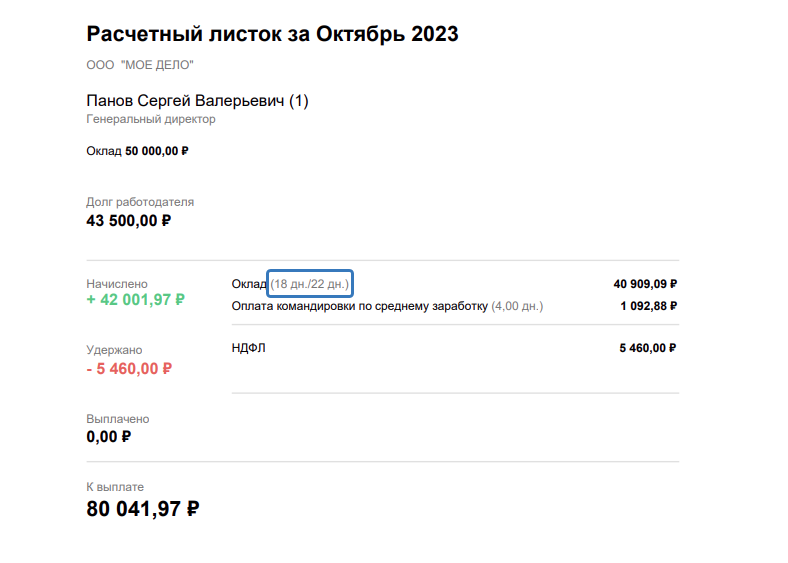Screen dimensions: 788x563
Task: Click the НДФЛ deduction row label
Action: coord(248,348)
